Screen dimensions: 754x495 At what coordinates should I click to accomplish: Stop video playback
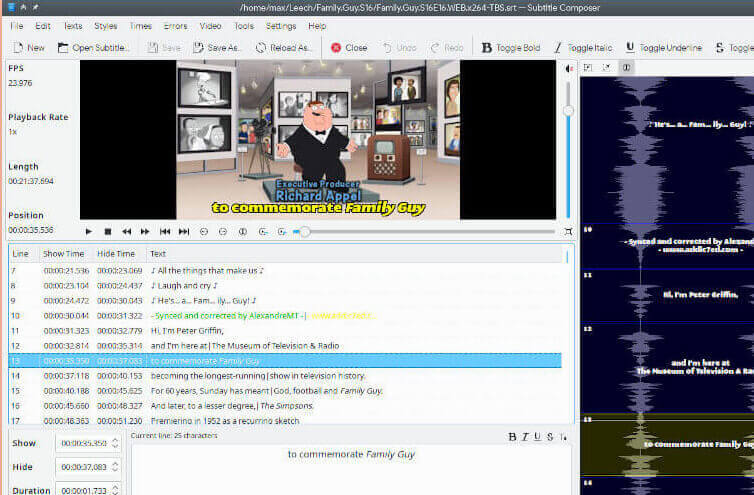pyautogui.click(x=108, y=231)
